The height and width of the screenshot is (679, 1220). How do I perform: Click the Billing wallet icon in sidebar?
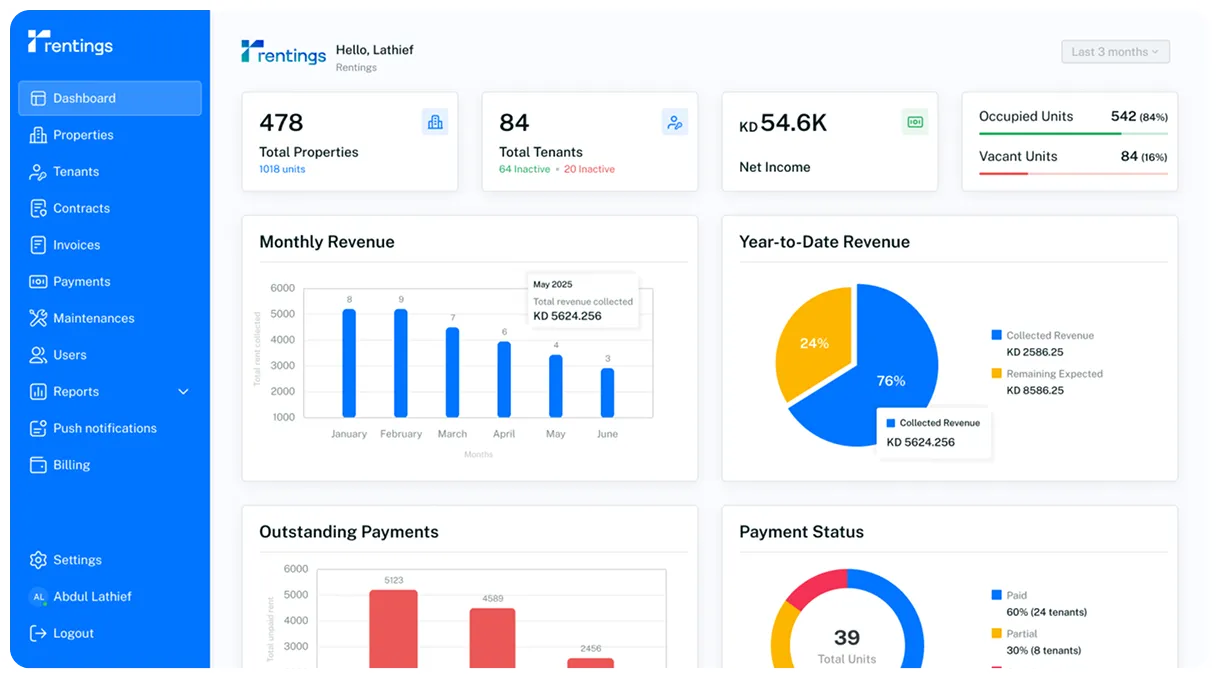tap(38, 465)
